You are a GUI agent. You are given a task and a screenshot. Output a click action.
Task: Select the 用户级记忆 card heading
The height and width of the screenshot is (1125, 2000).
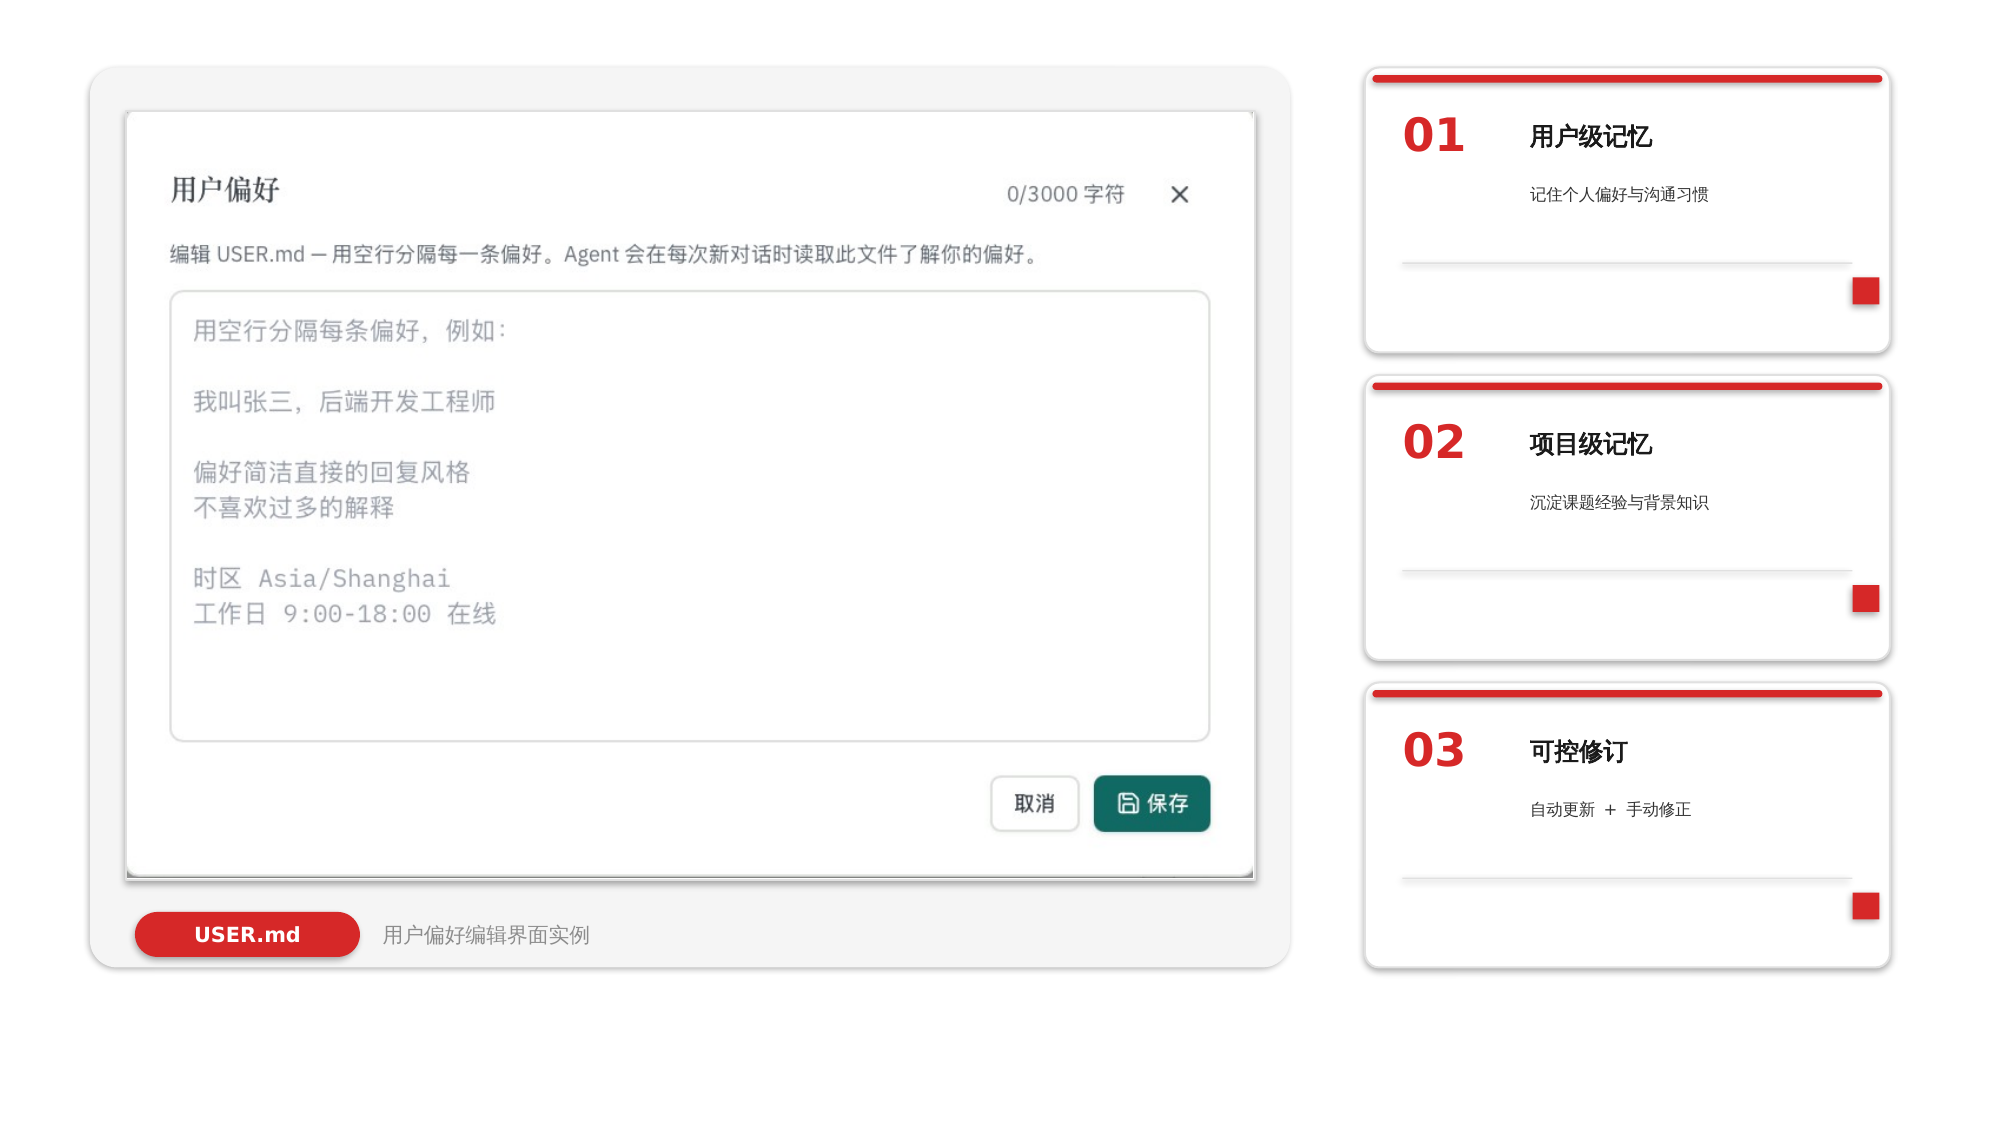(x=1590, y=136)
